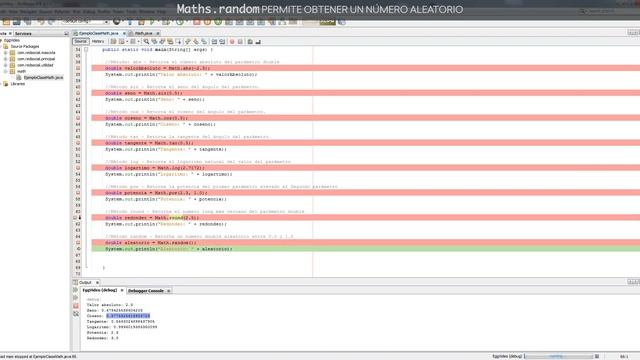Screen dimensions: 640x360
Task: Click the Find Previous Occurrence icon
Action: pos(154,42)
